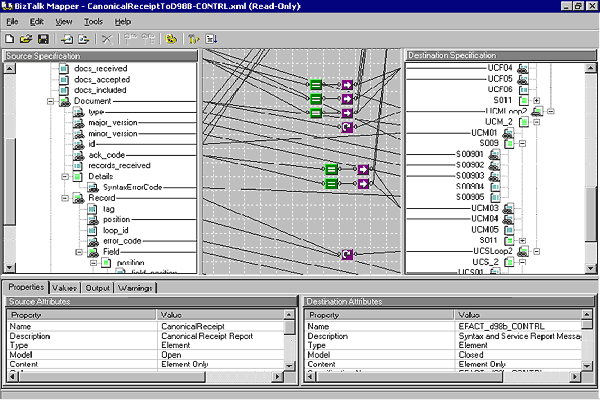600x400 pixels.
Task: Click the UCM01 field icon in destination
Action: coord(508,133)
